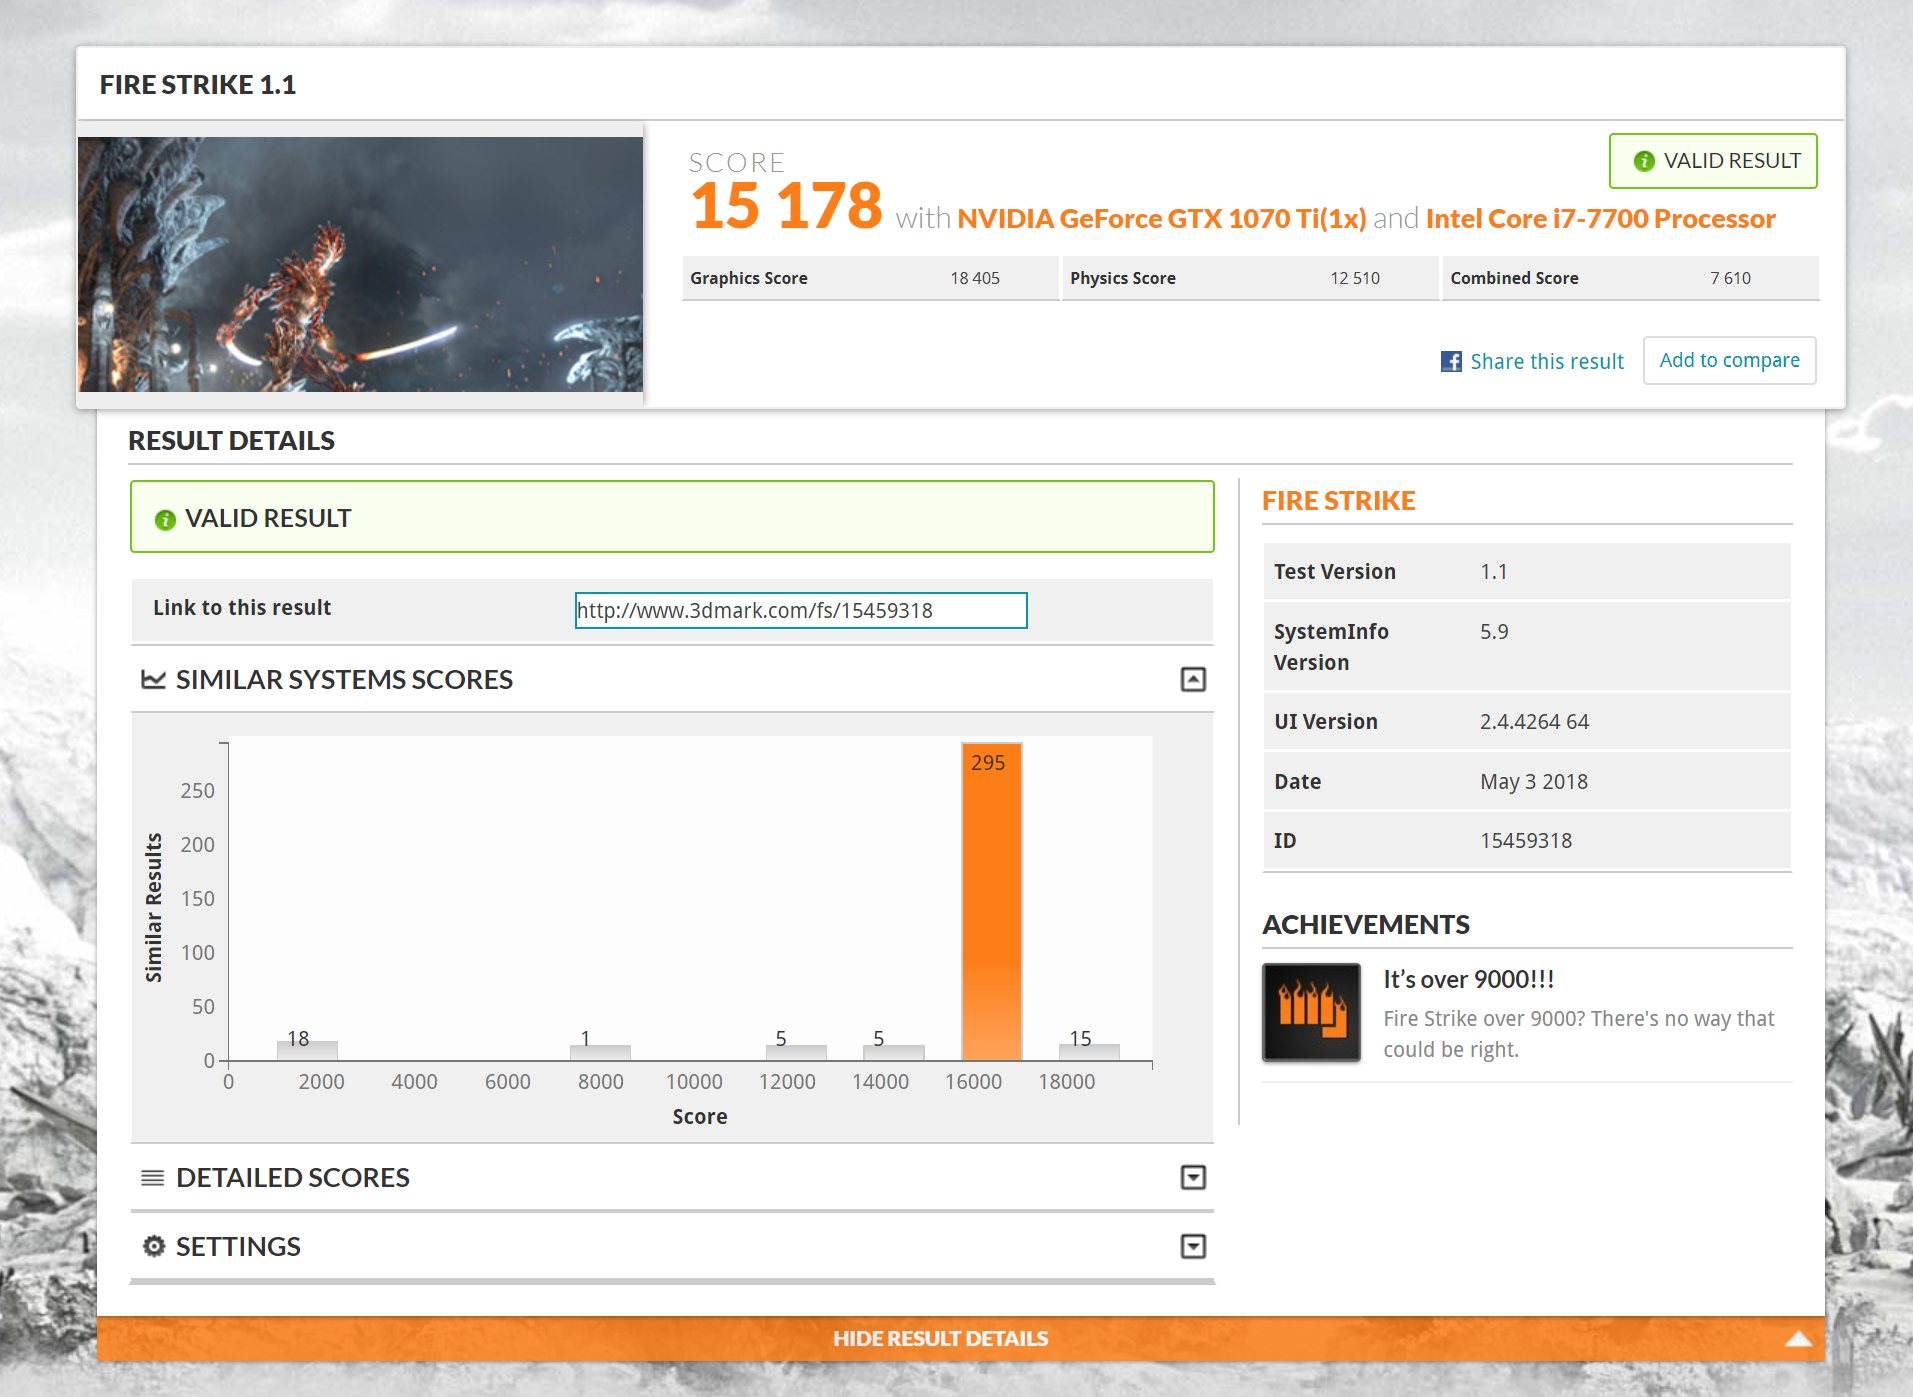
Task: Click Hide Result Details bar
Action: tap(961, 1339)
